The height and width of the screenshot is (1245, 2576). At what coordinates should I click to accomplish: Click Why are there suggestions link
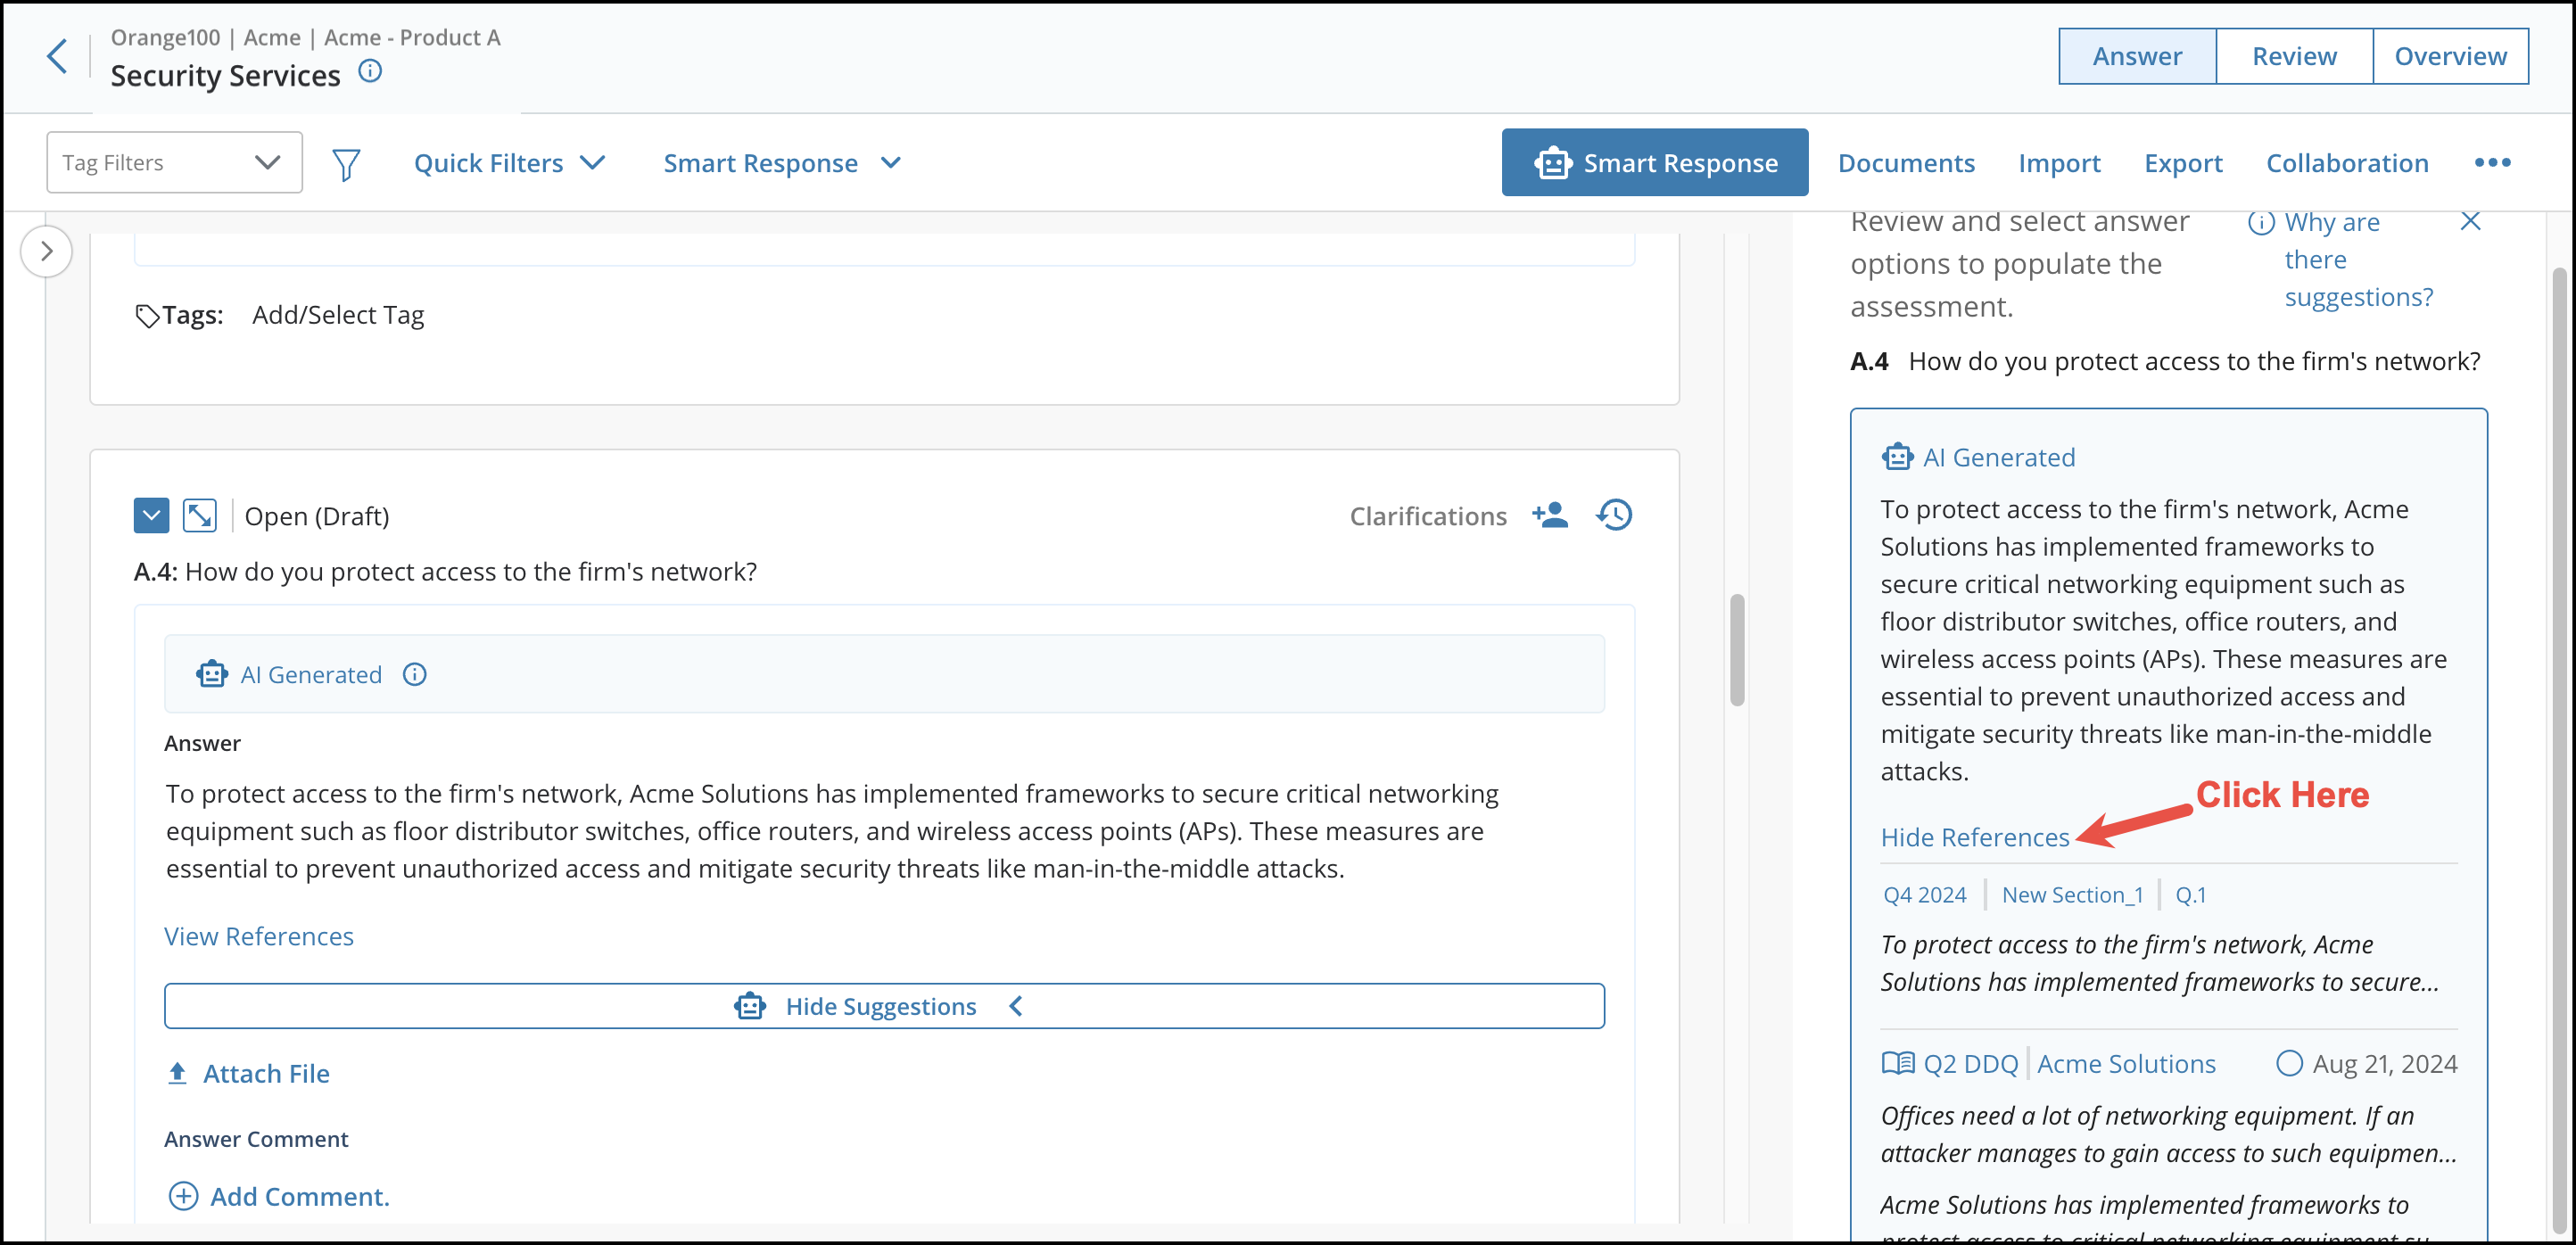pyautogui.click(x=2358, y=260)
